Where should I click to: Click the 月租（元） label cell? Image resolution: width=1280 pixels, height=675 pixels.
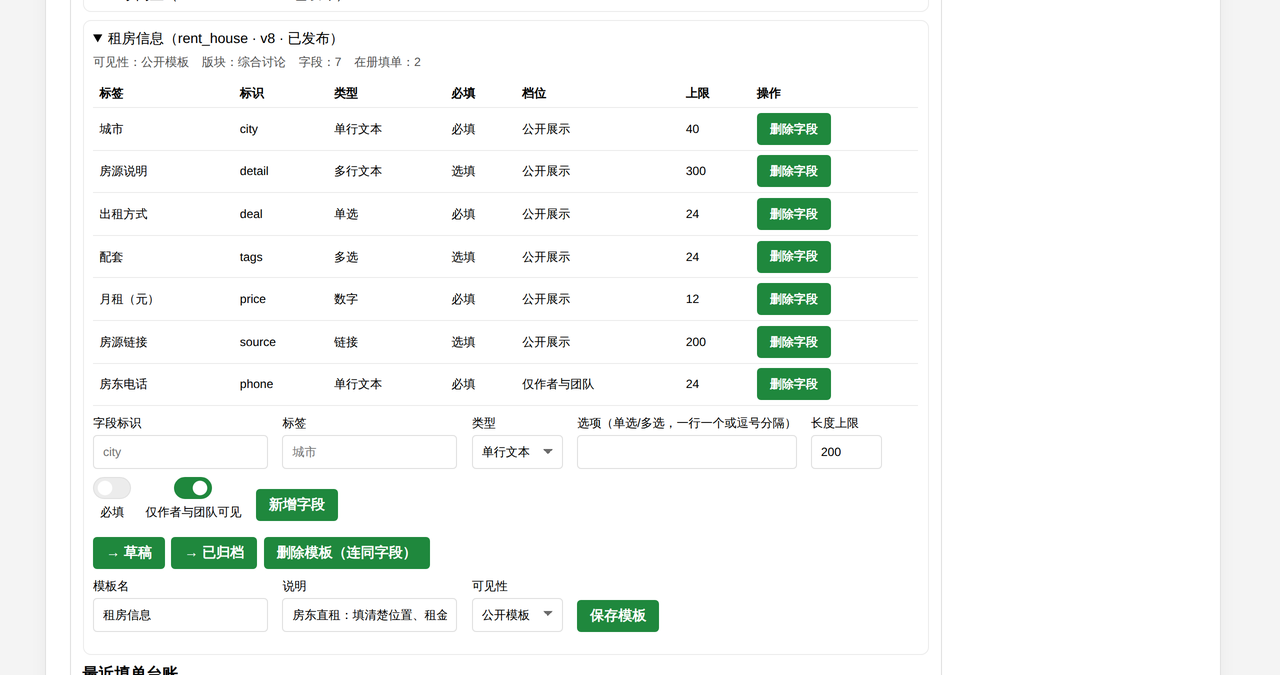click(x=129, y=299)
